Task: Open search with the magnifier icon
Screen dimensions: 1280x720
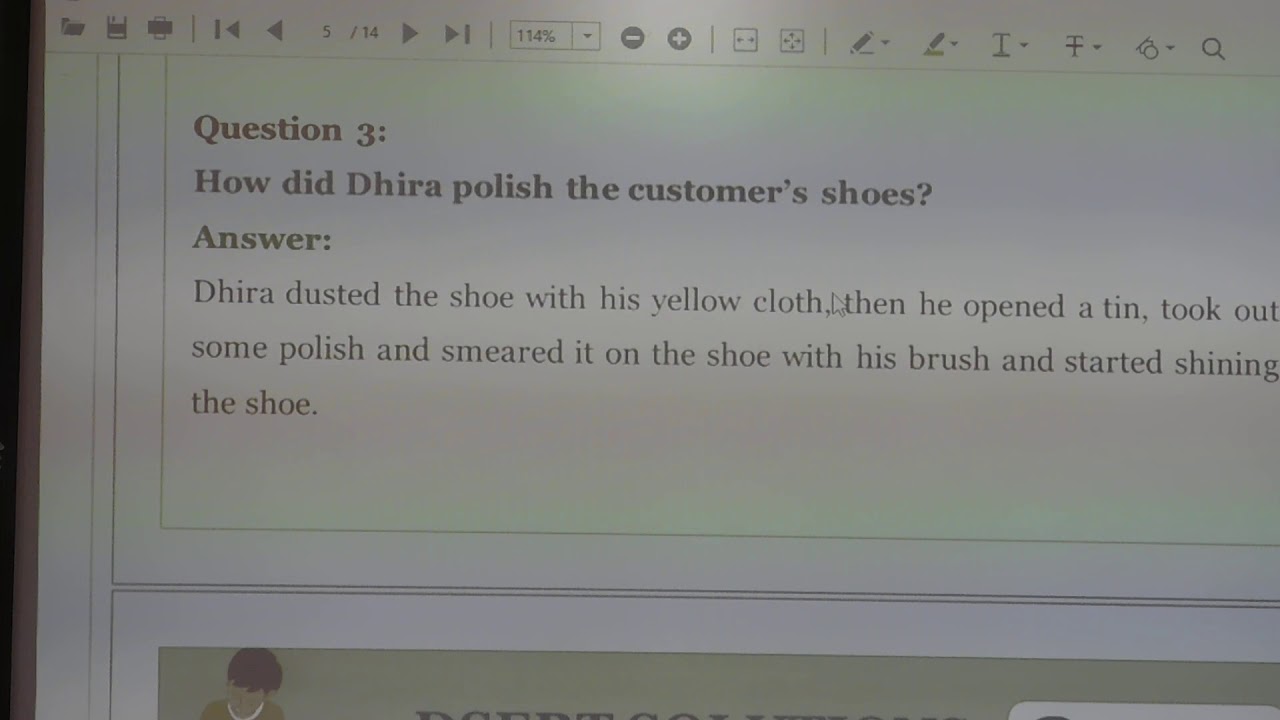Action: point(1213,49)
